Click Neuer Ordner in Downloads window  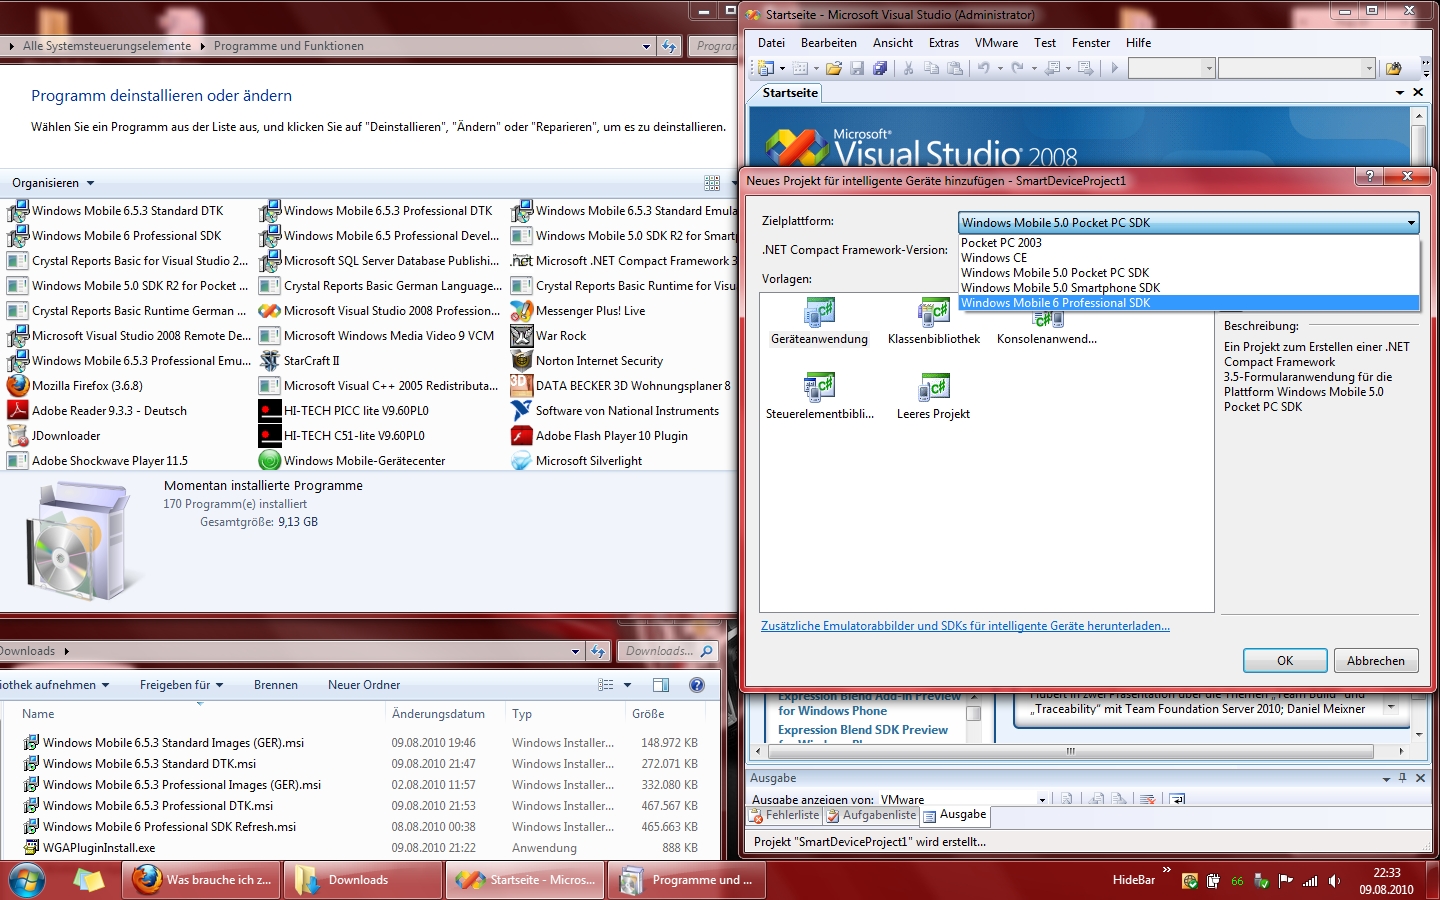pyautogui.click(x=364, y=685)
